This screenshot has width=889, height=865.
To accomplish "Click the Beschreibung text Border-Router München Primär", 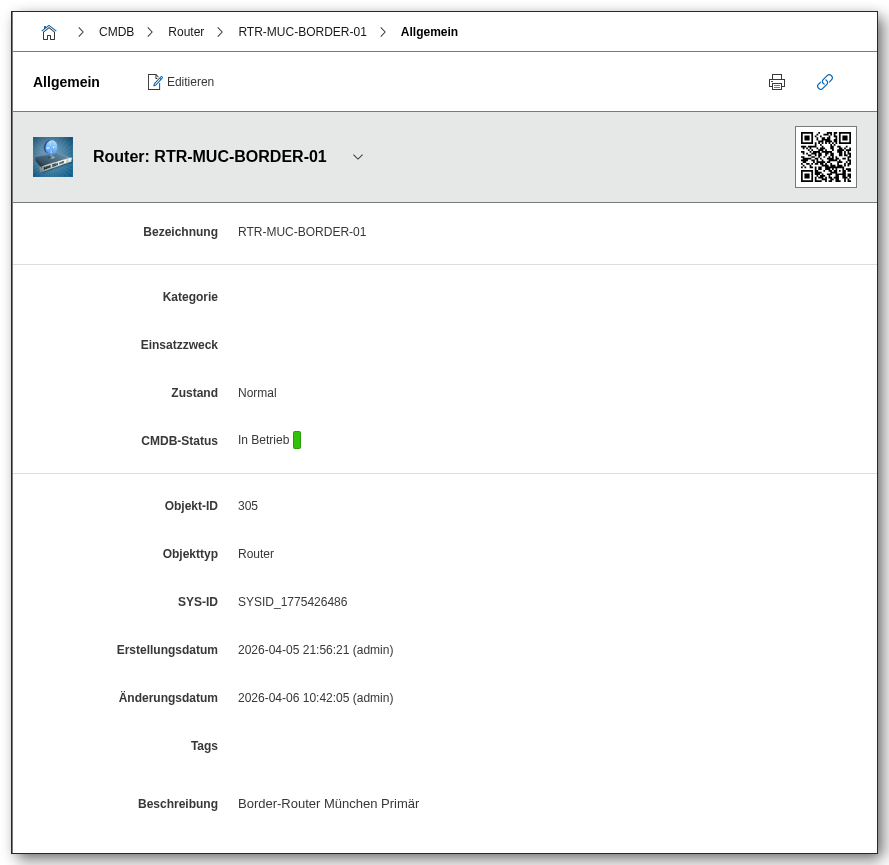I will coord(328,803).
